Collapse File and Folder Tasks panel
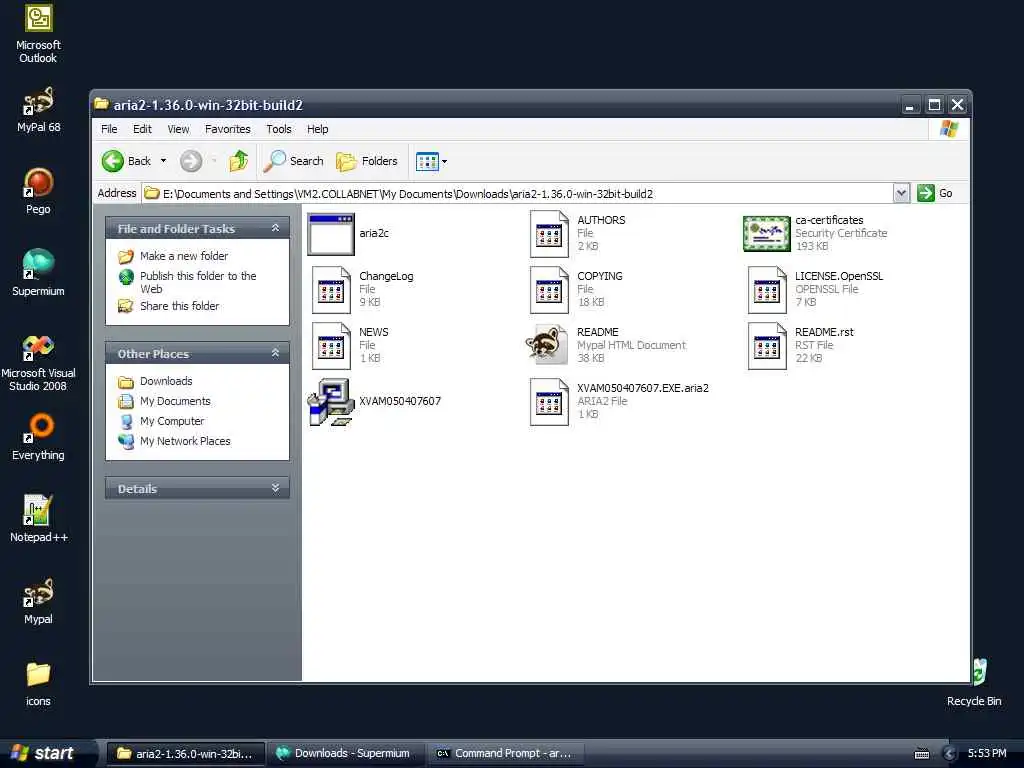1024x768 pixels. click(x=276, y=228)
